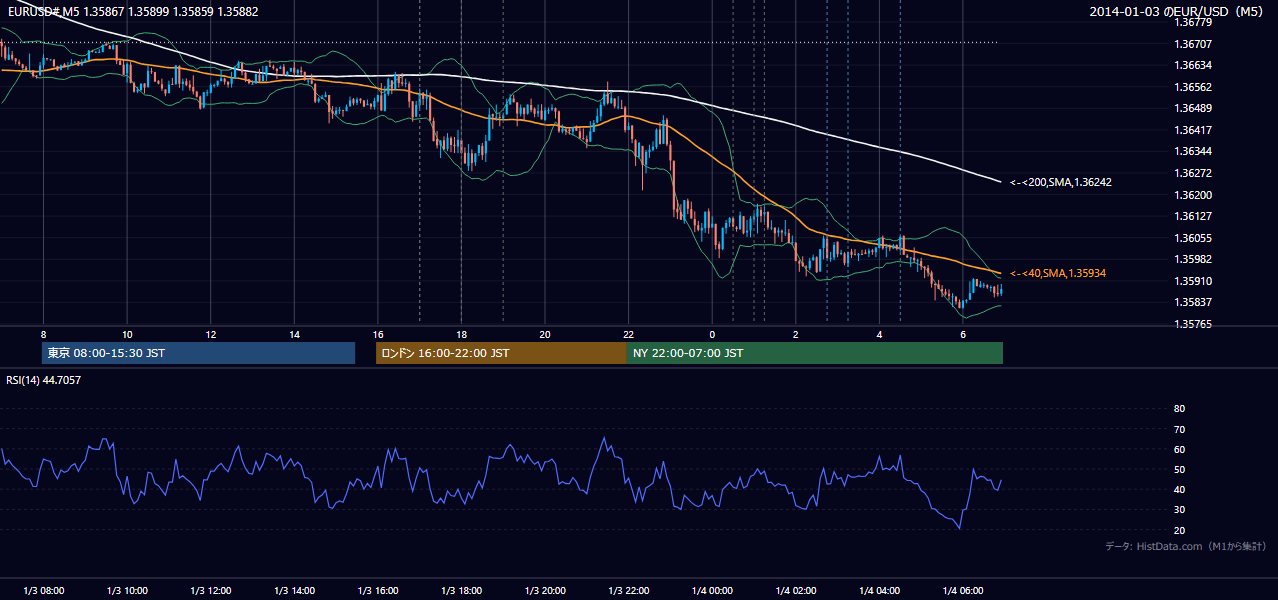Click price axis label 1.36489
This screenshot has width=1278, height=600.
point(1193,108)
